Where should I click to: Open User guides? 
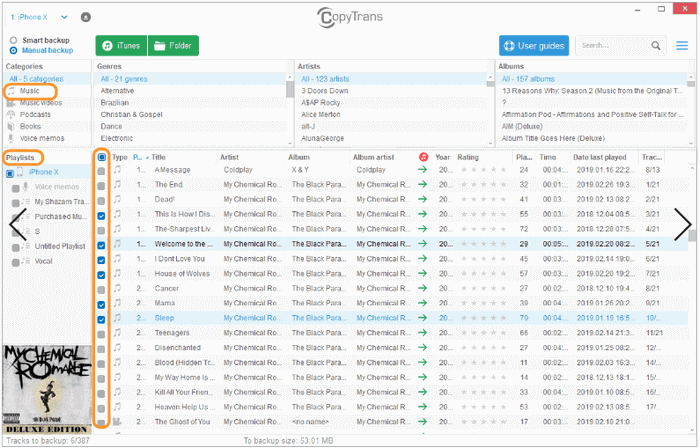tap(534, 46)
